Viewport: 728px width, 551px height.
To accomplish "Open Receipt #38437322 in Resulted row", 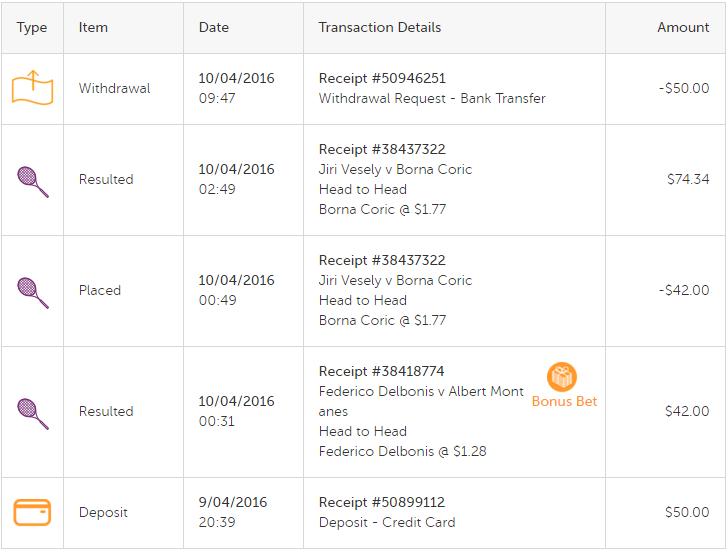I will tap(382, 149).
